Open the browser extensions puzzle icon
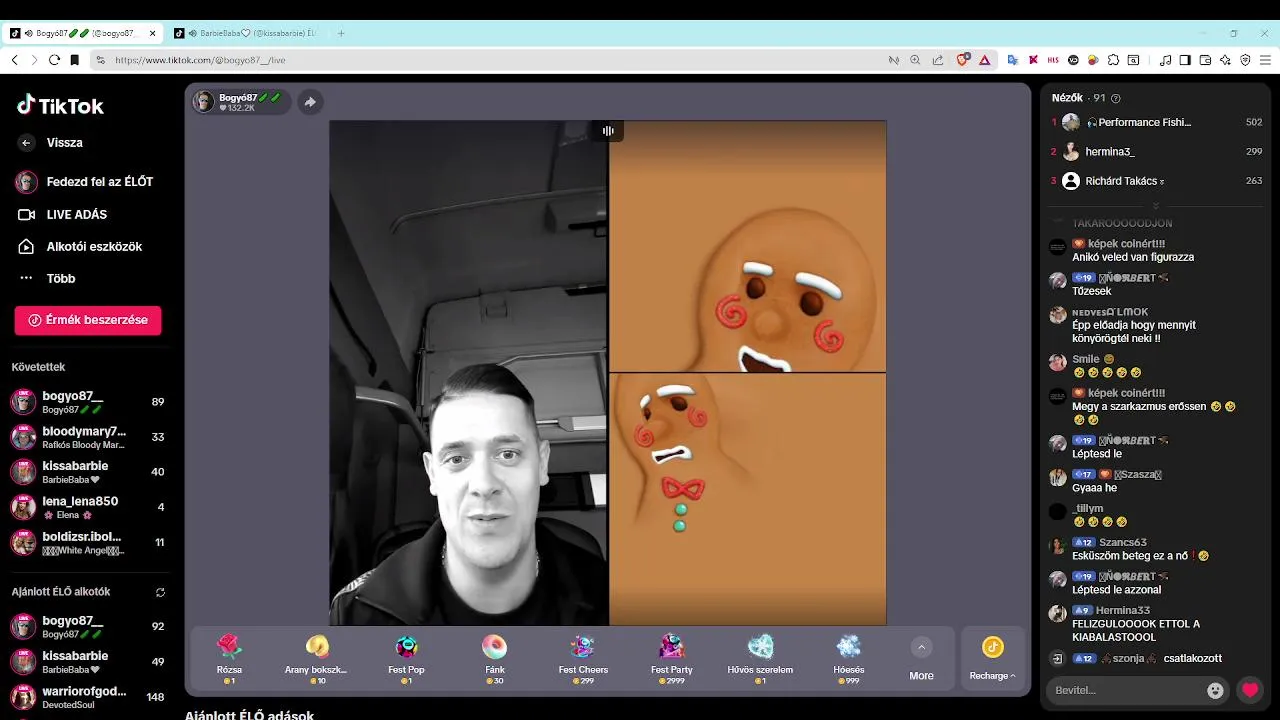1280x720 pixels. pyautogui.click(x=1113, y=60)
